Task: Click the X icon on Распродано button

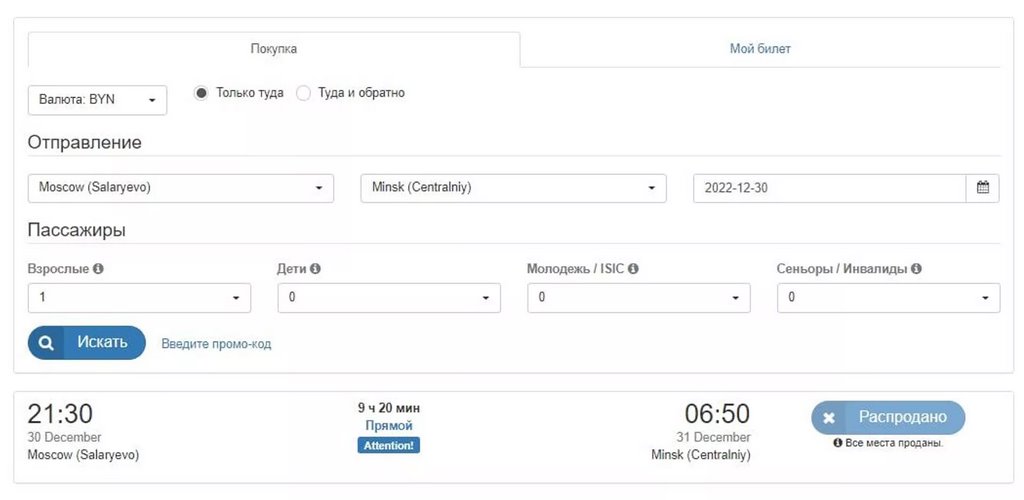Action: coord(829,418)
